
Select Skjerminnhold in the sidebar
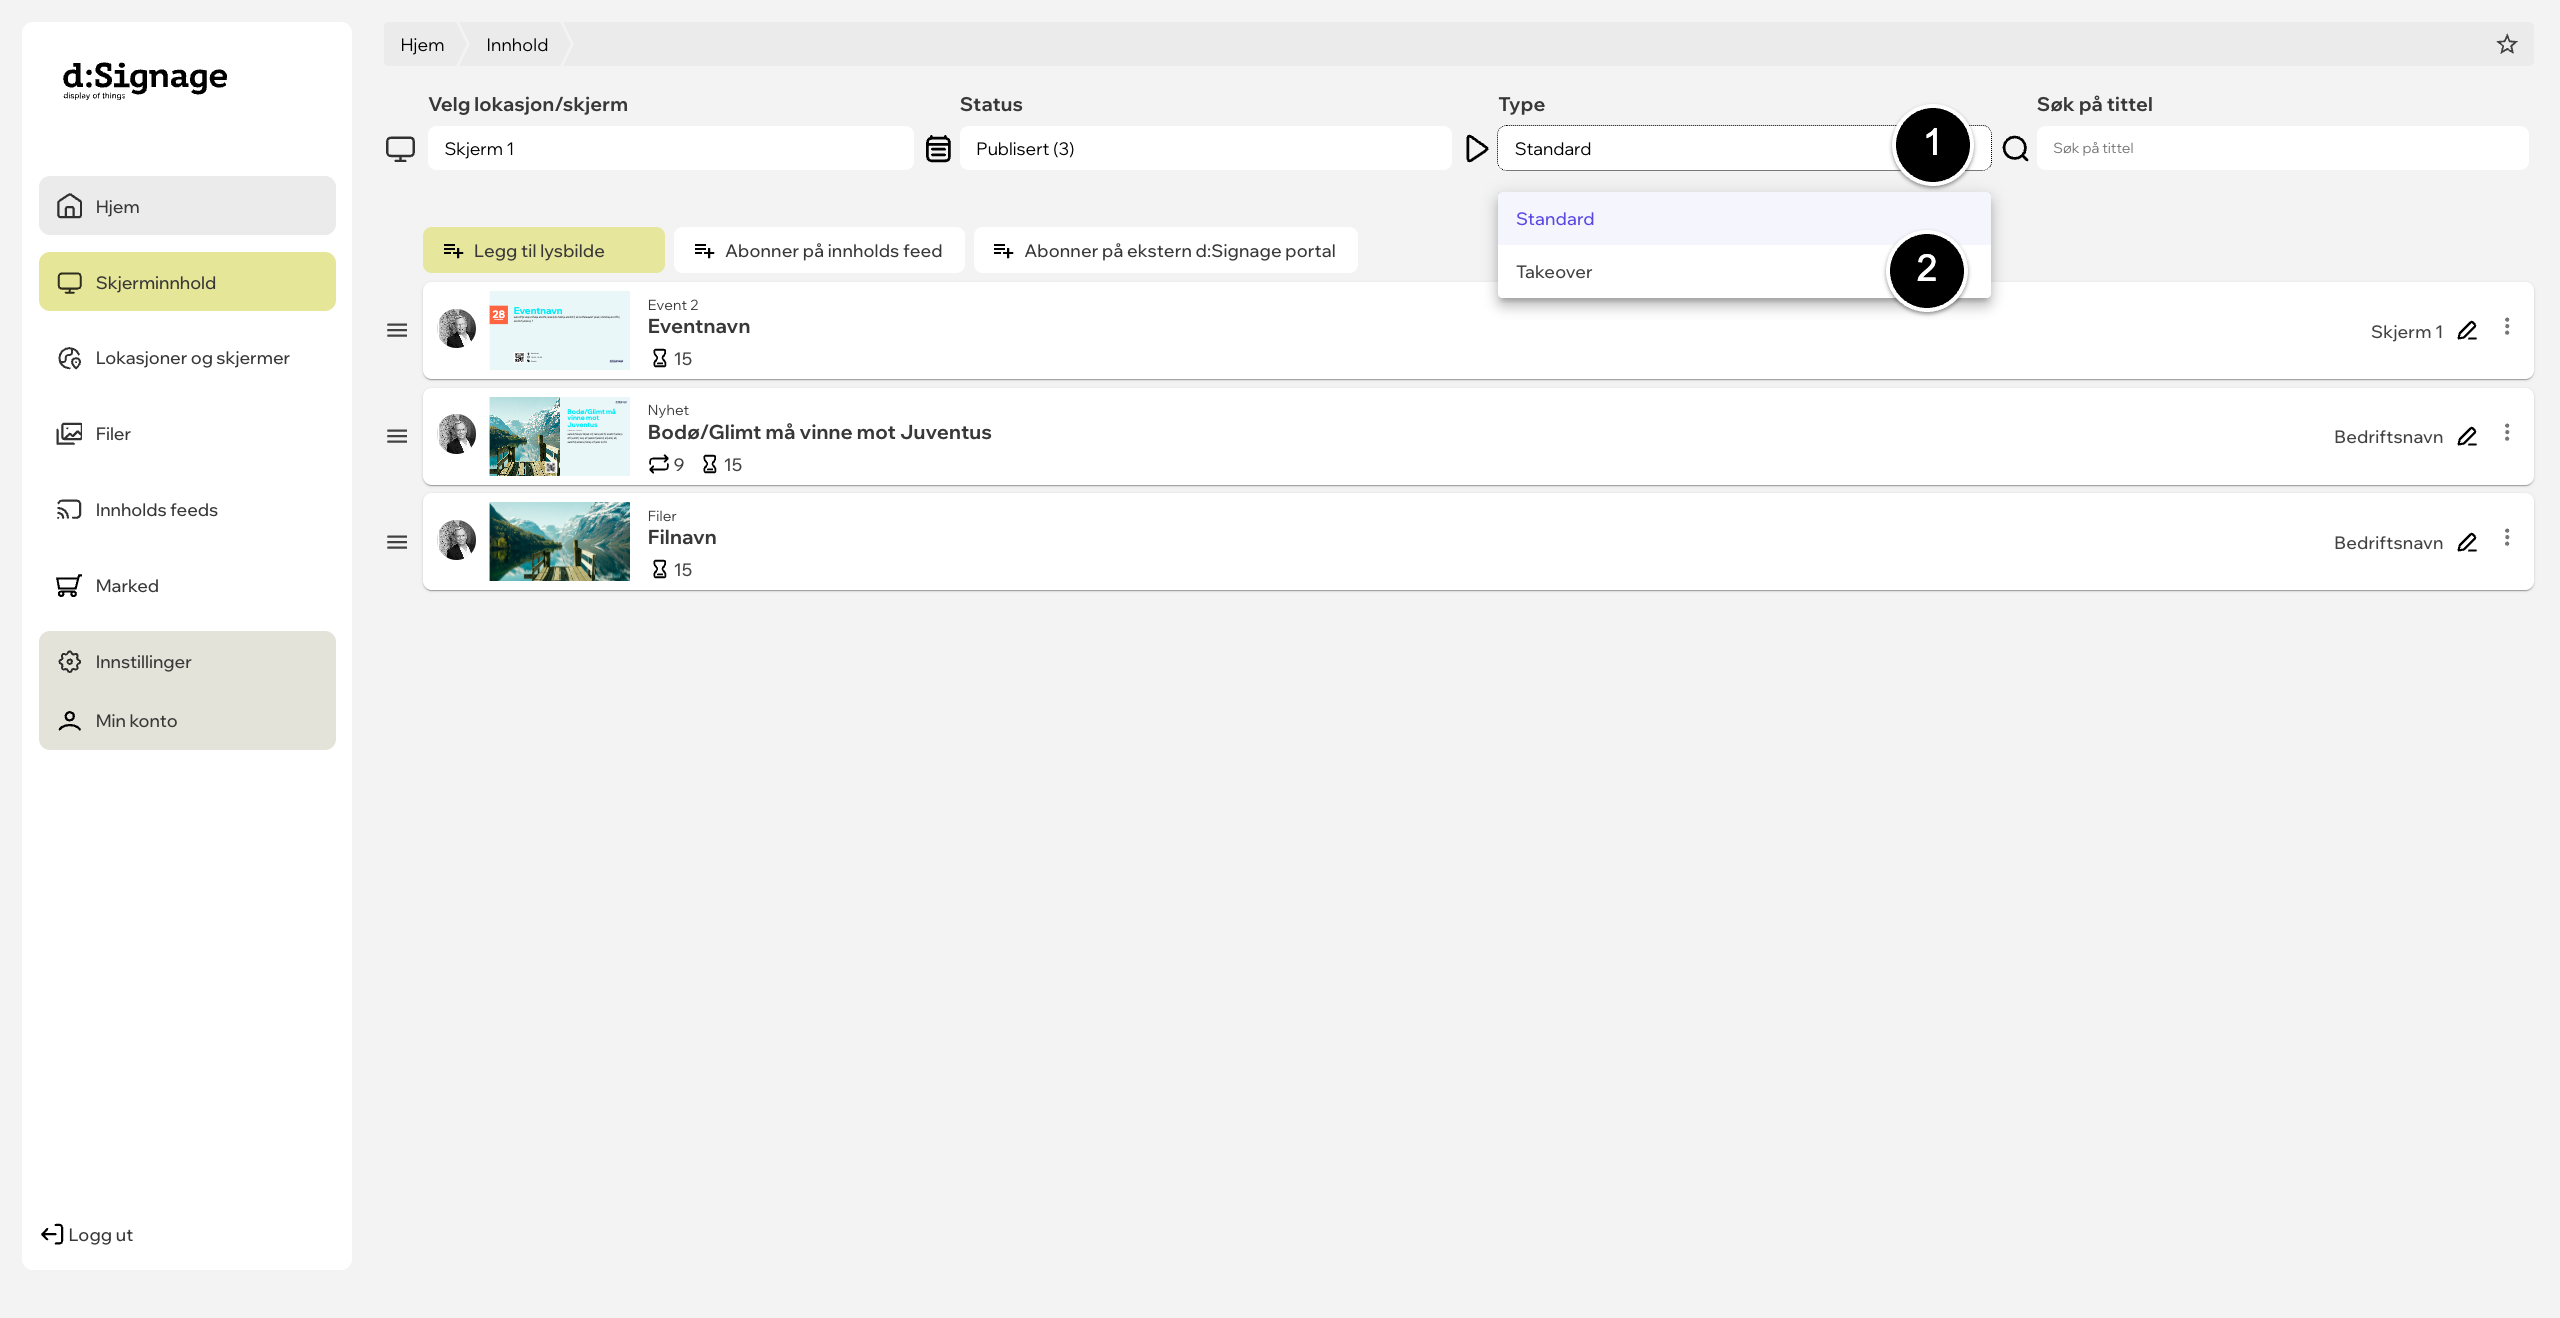187,282
